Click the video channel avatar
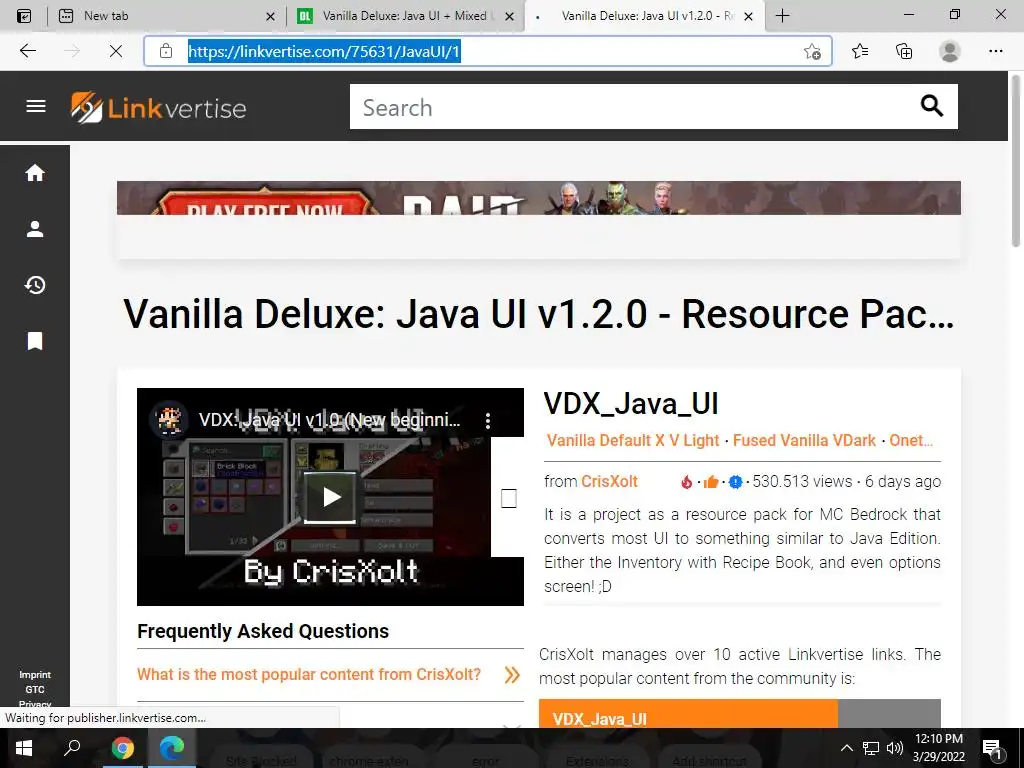Viewport: 1024px width, 768px height. (x=169, y=420)
